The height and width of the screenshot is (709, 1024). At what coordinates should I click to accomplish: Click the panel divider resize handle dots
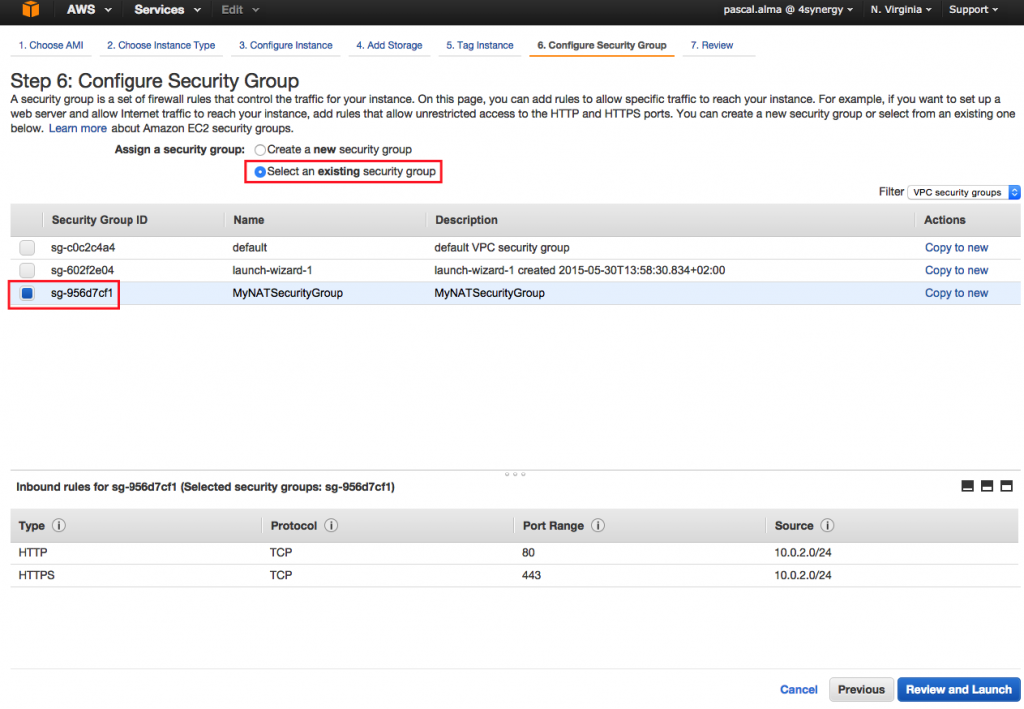pyautogui.click(x=515, y=474)
